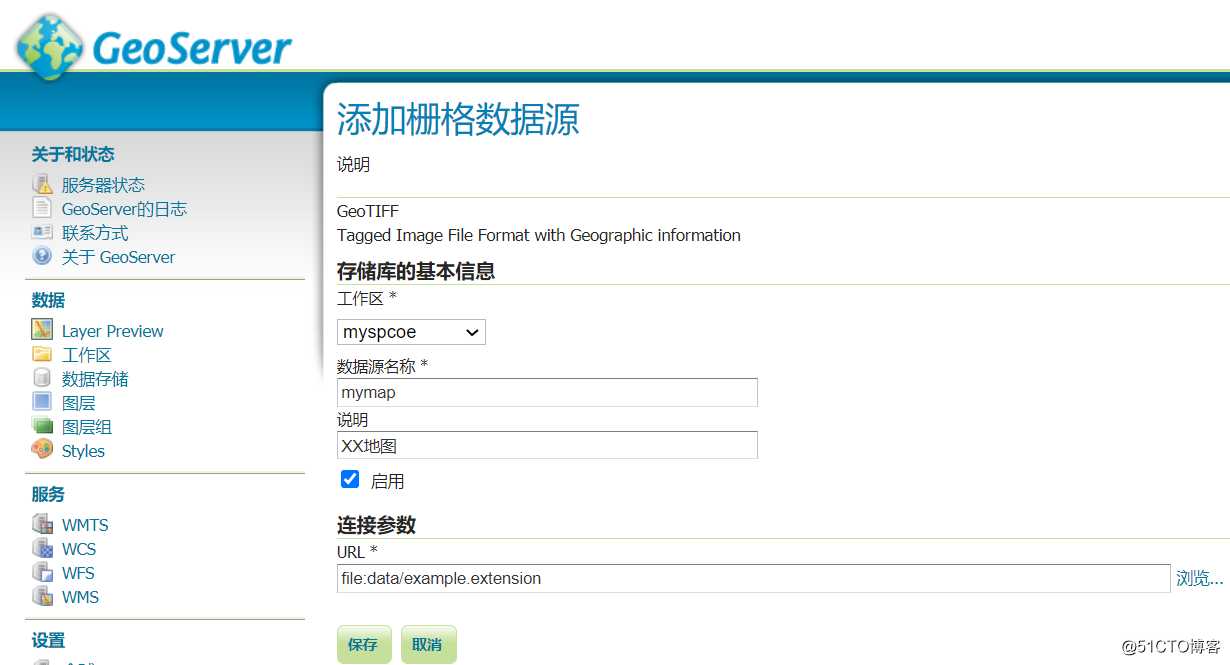Click the 数据源名称 field containing mymap
The height and width of the screenshot is (665, 1230).
547,392
